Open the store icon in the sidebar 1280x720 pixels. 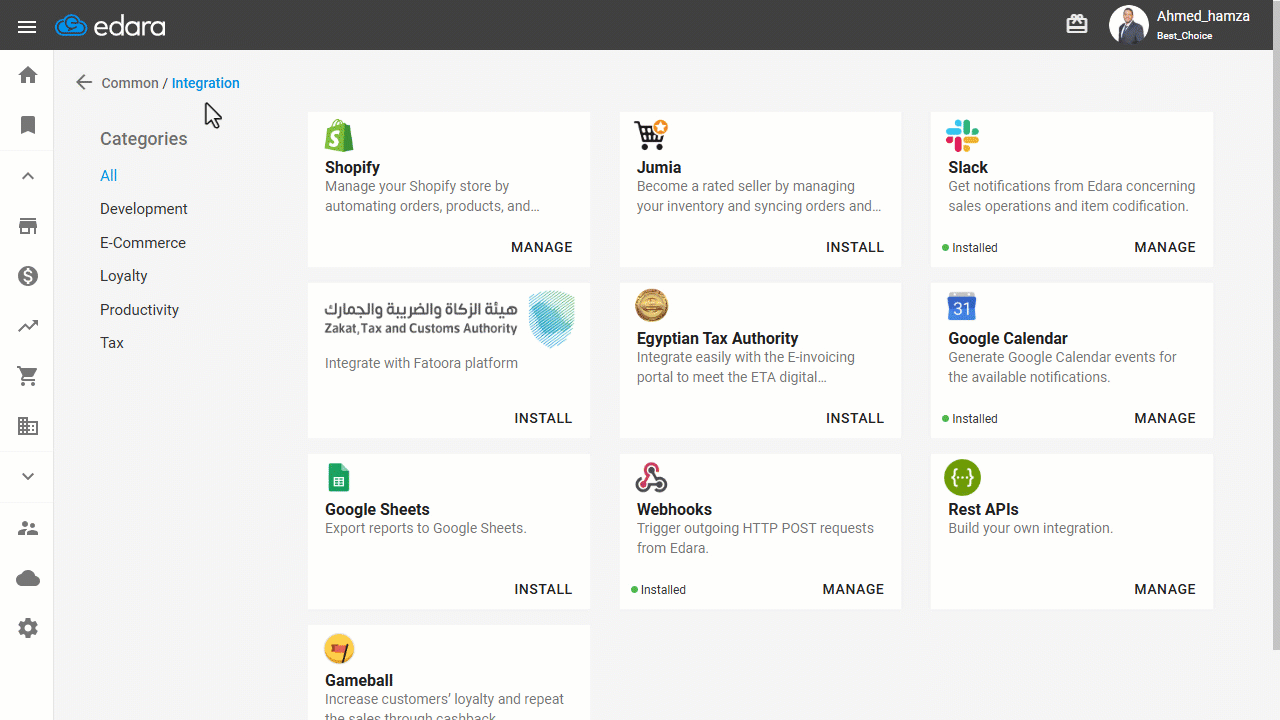pyautogui.click(x=28, y=226)
